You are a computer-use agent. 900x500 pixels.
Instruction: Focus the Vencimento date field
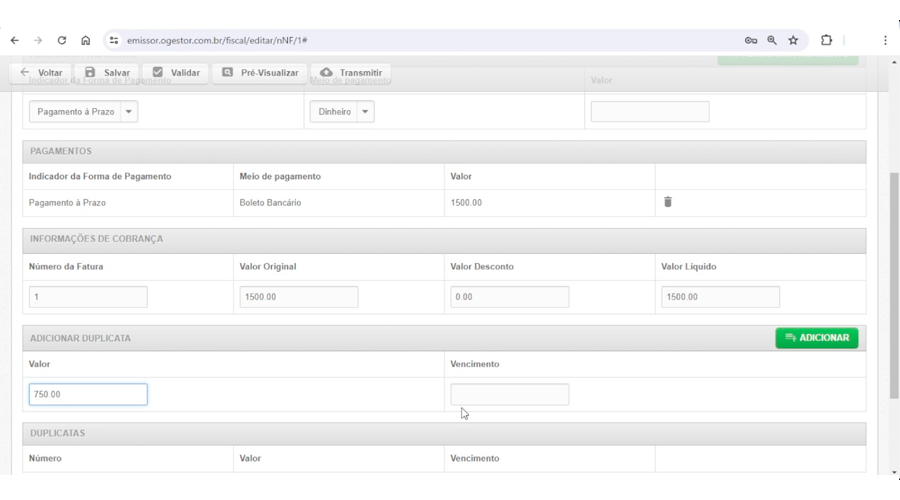pyautogui.click(x=509, y=395)
